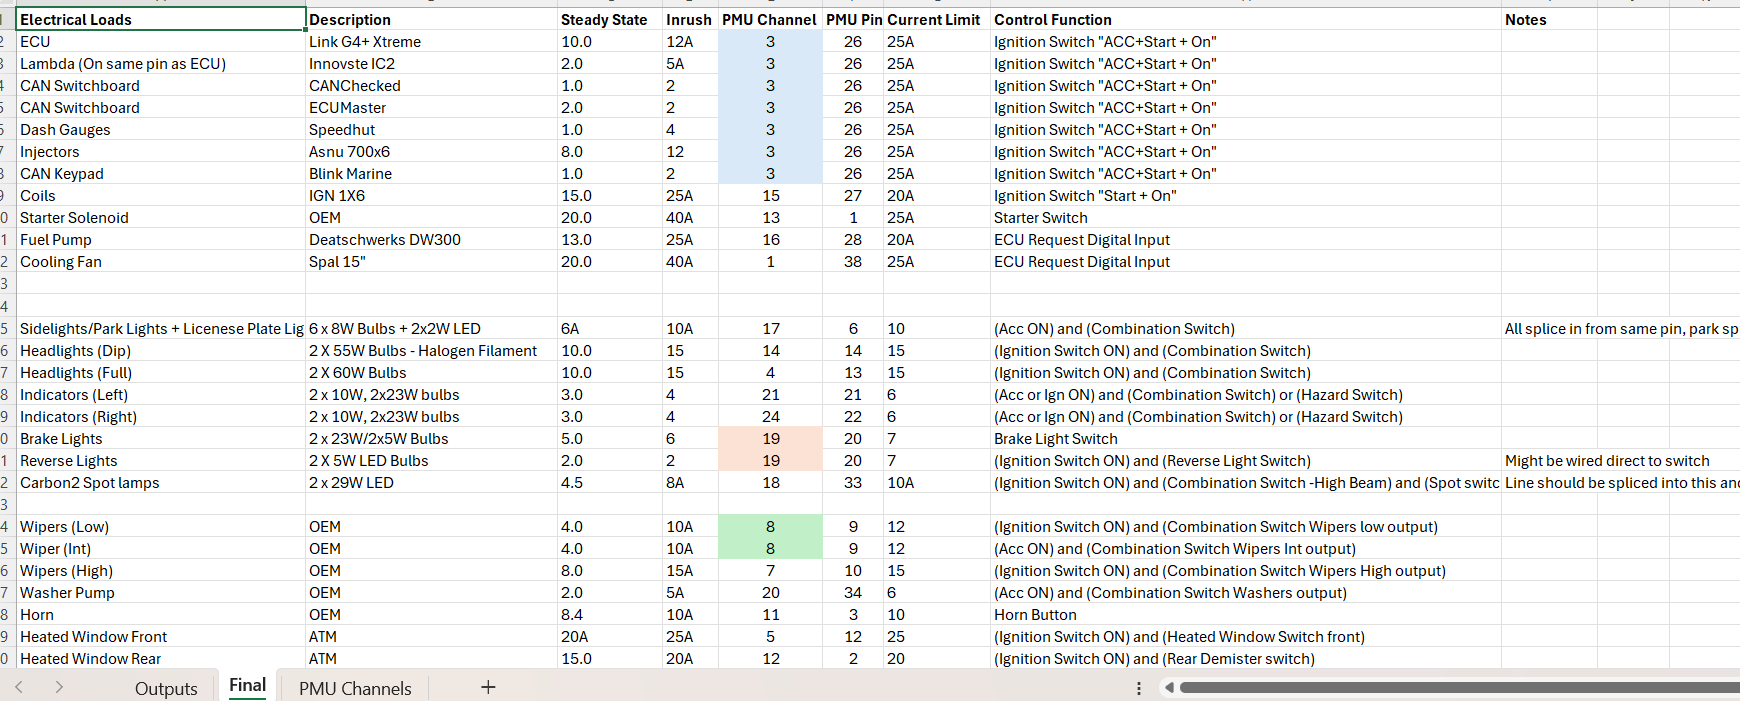Viewport: 1740px width, 701px height.
Task: Select the blue PMU Channel cell for ECU
Action: click(770, 41)
